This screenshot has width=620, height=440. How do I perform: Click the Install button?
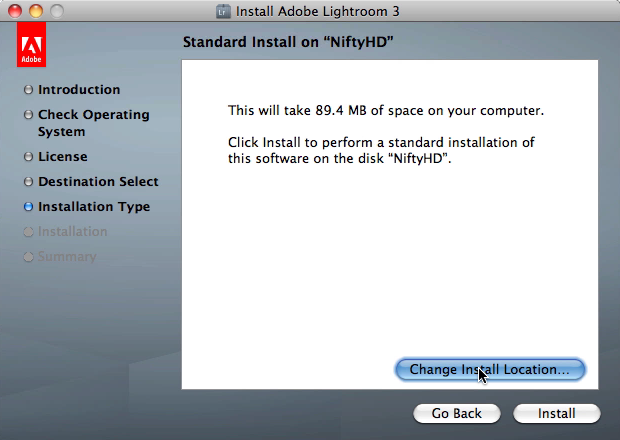(556, 414)
